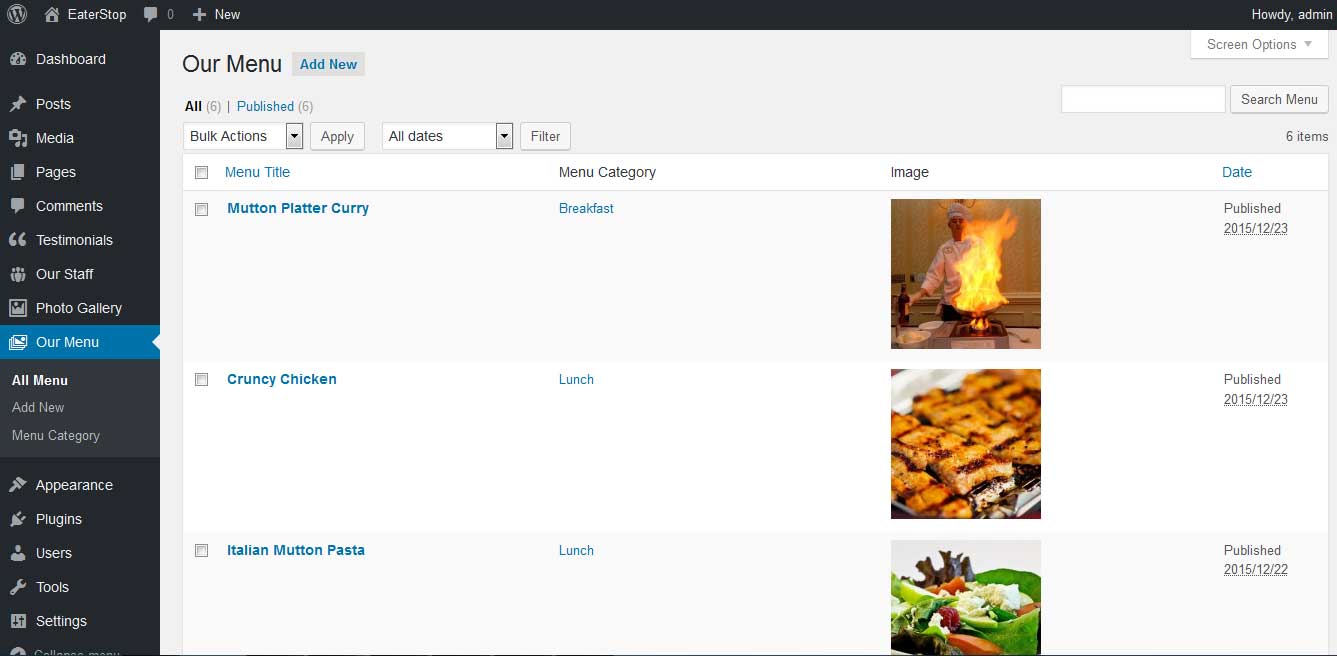Show Published items filter link

click(x=265, y=106)
